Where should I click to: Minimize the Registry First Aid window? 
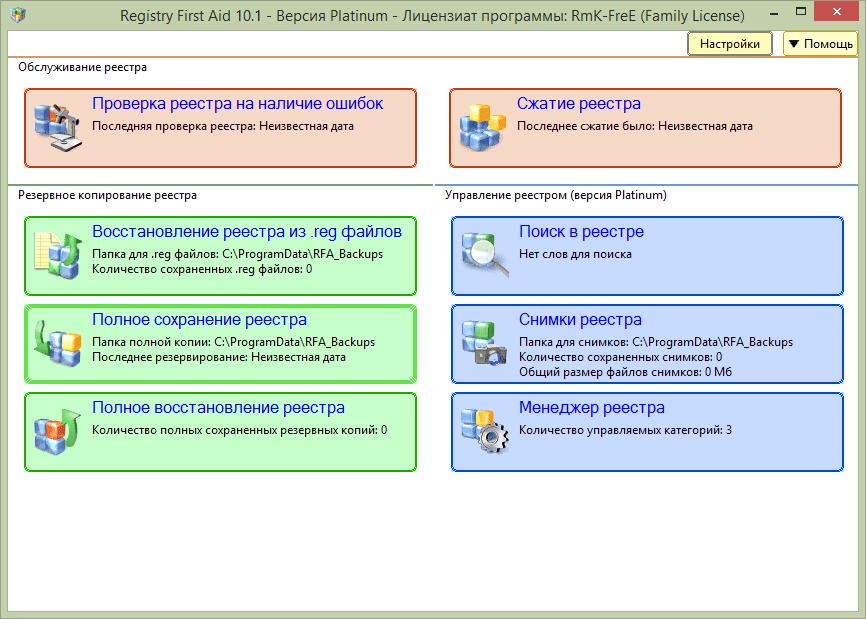[774, 13]
